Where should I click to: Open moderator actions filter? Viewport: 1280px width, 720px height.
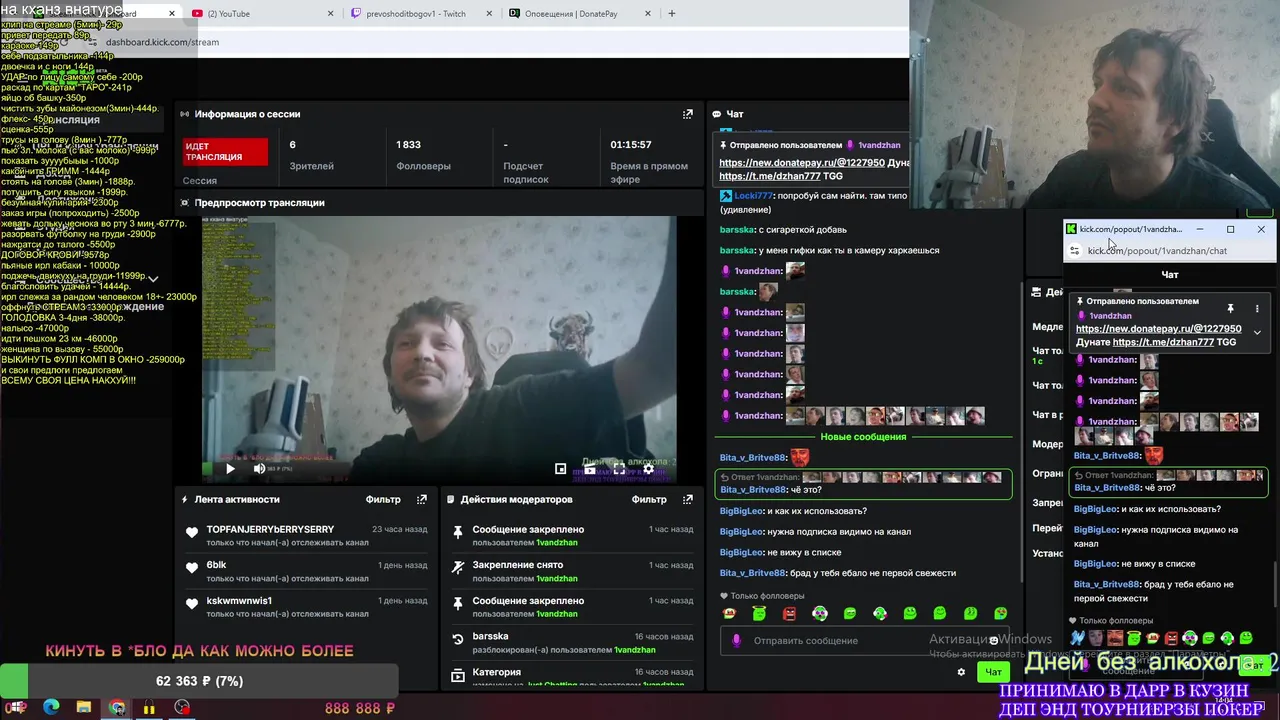[x=649, y=499]
